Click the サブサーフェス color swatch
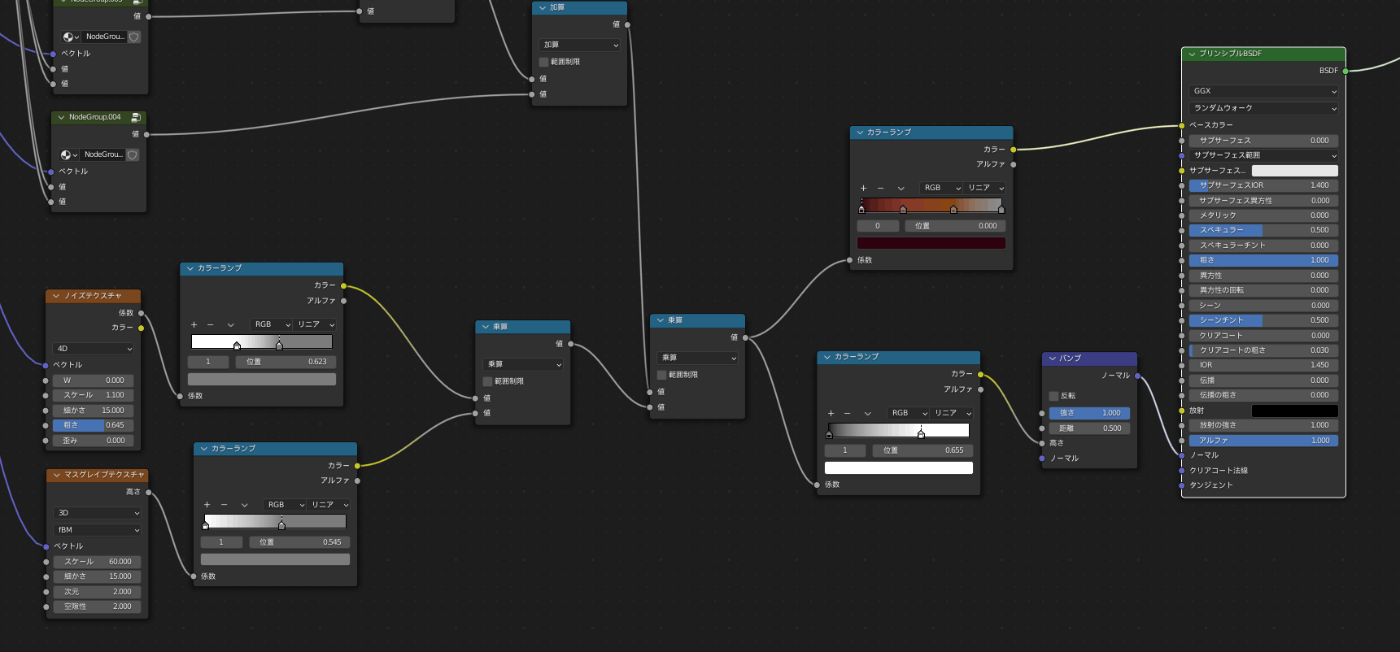This screenshot has width=1400, height=652. 1295,171
